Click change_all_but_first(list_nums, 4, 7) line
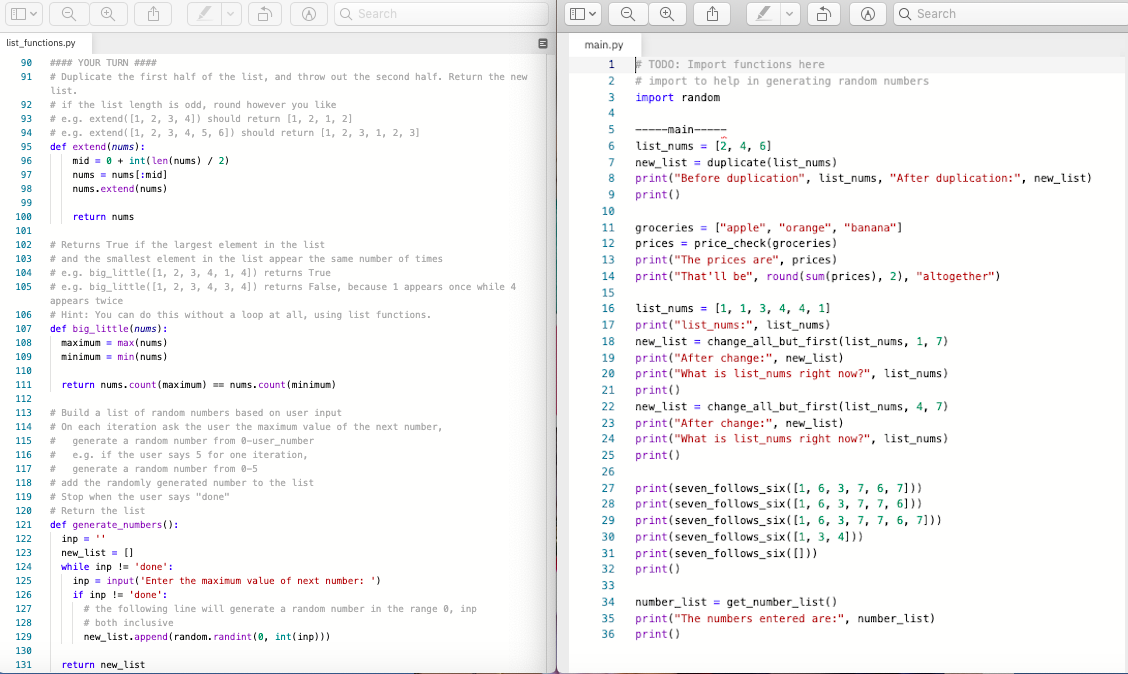The width and height of the screenshot is (1128, 674). pos(792,406)
